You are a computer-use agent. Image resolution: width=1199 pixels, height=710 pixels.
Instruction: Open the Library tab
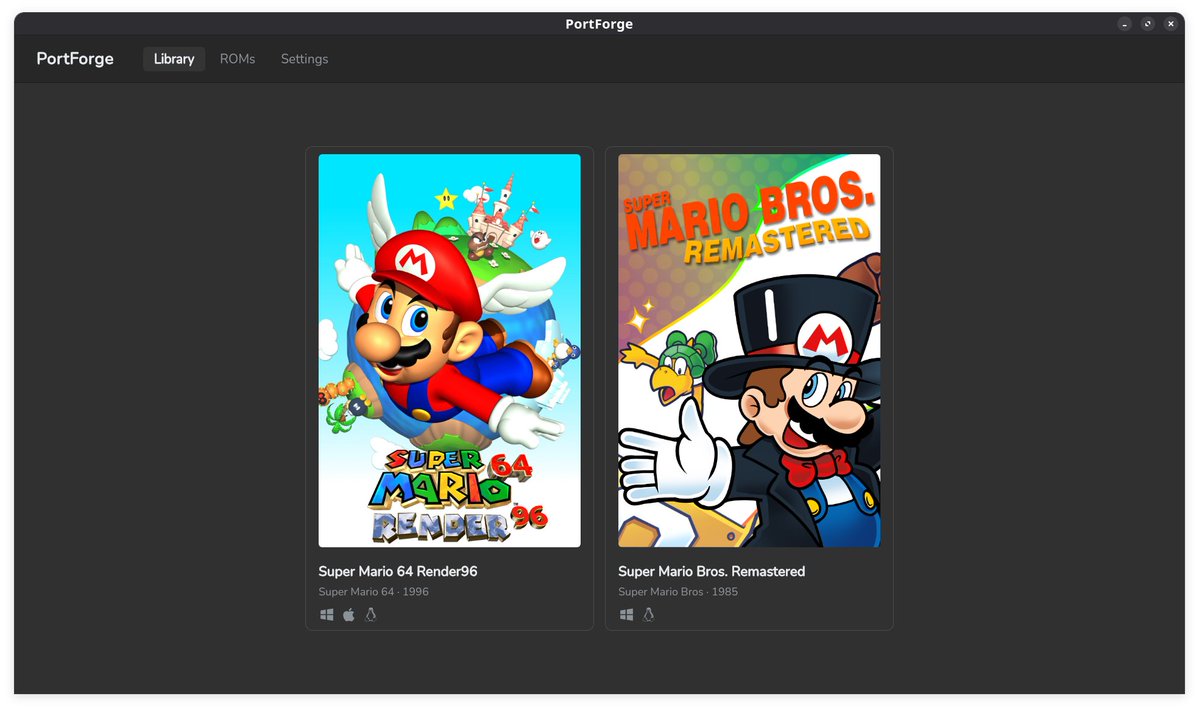pyautogui.click(x=174, y=59)
